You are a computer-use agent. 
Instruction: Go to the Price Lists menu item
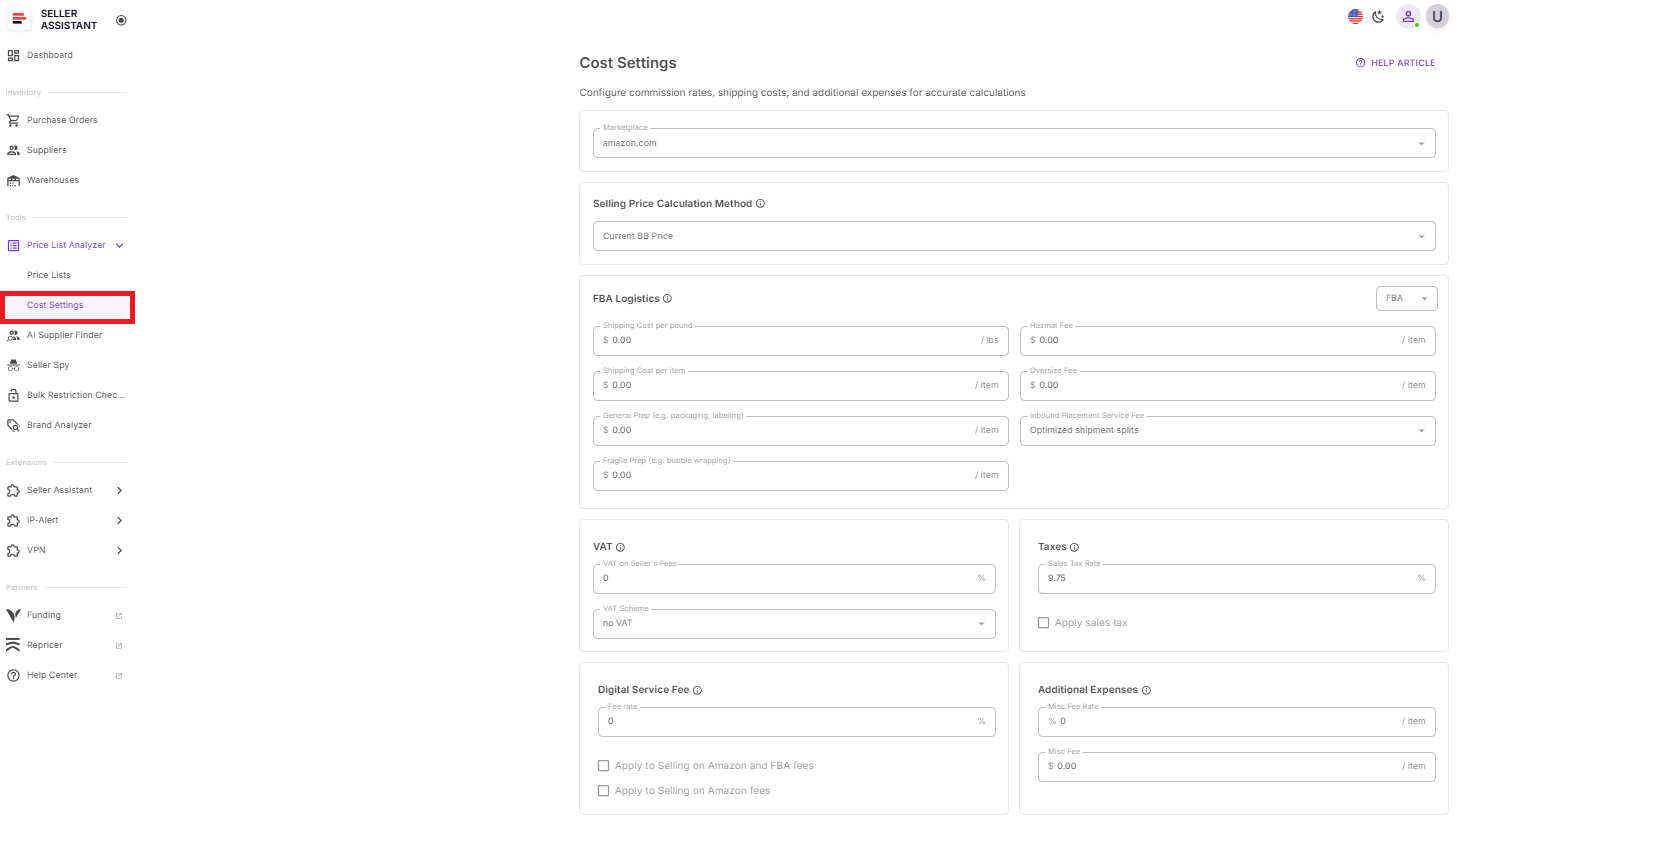click(x=48, y=275)
